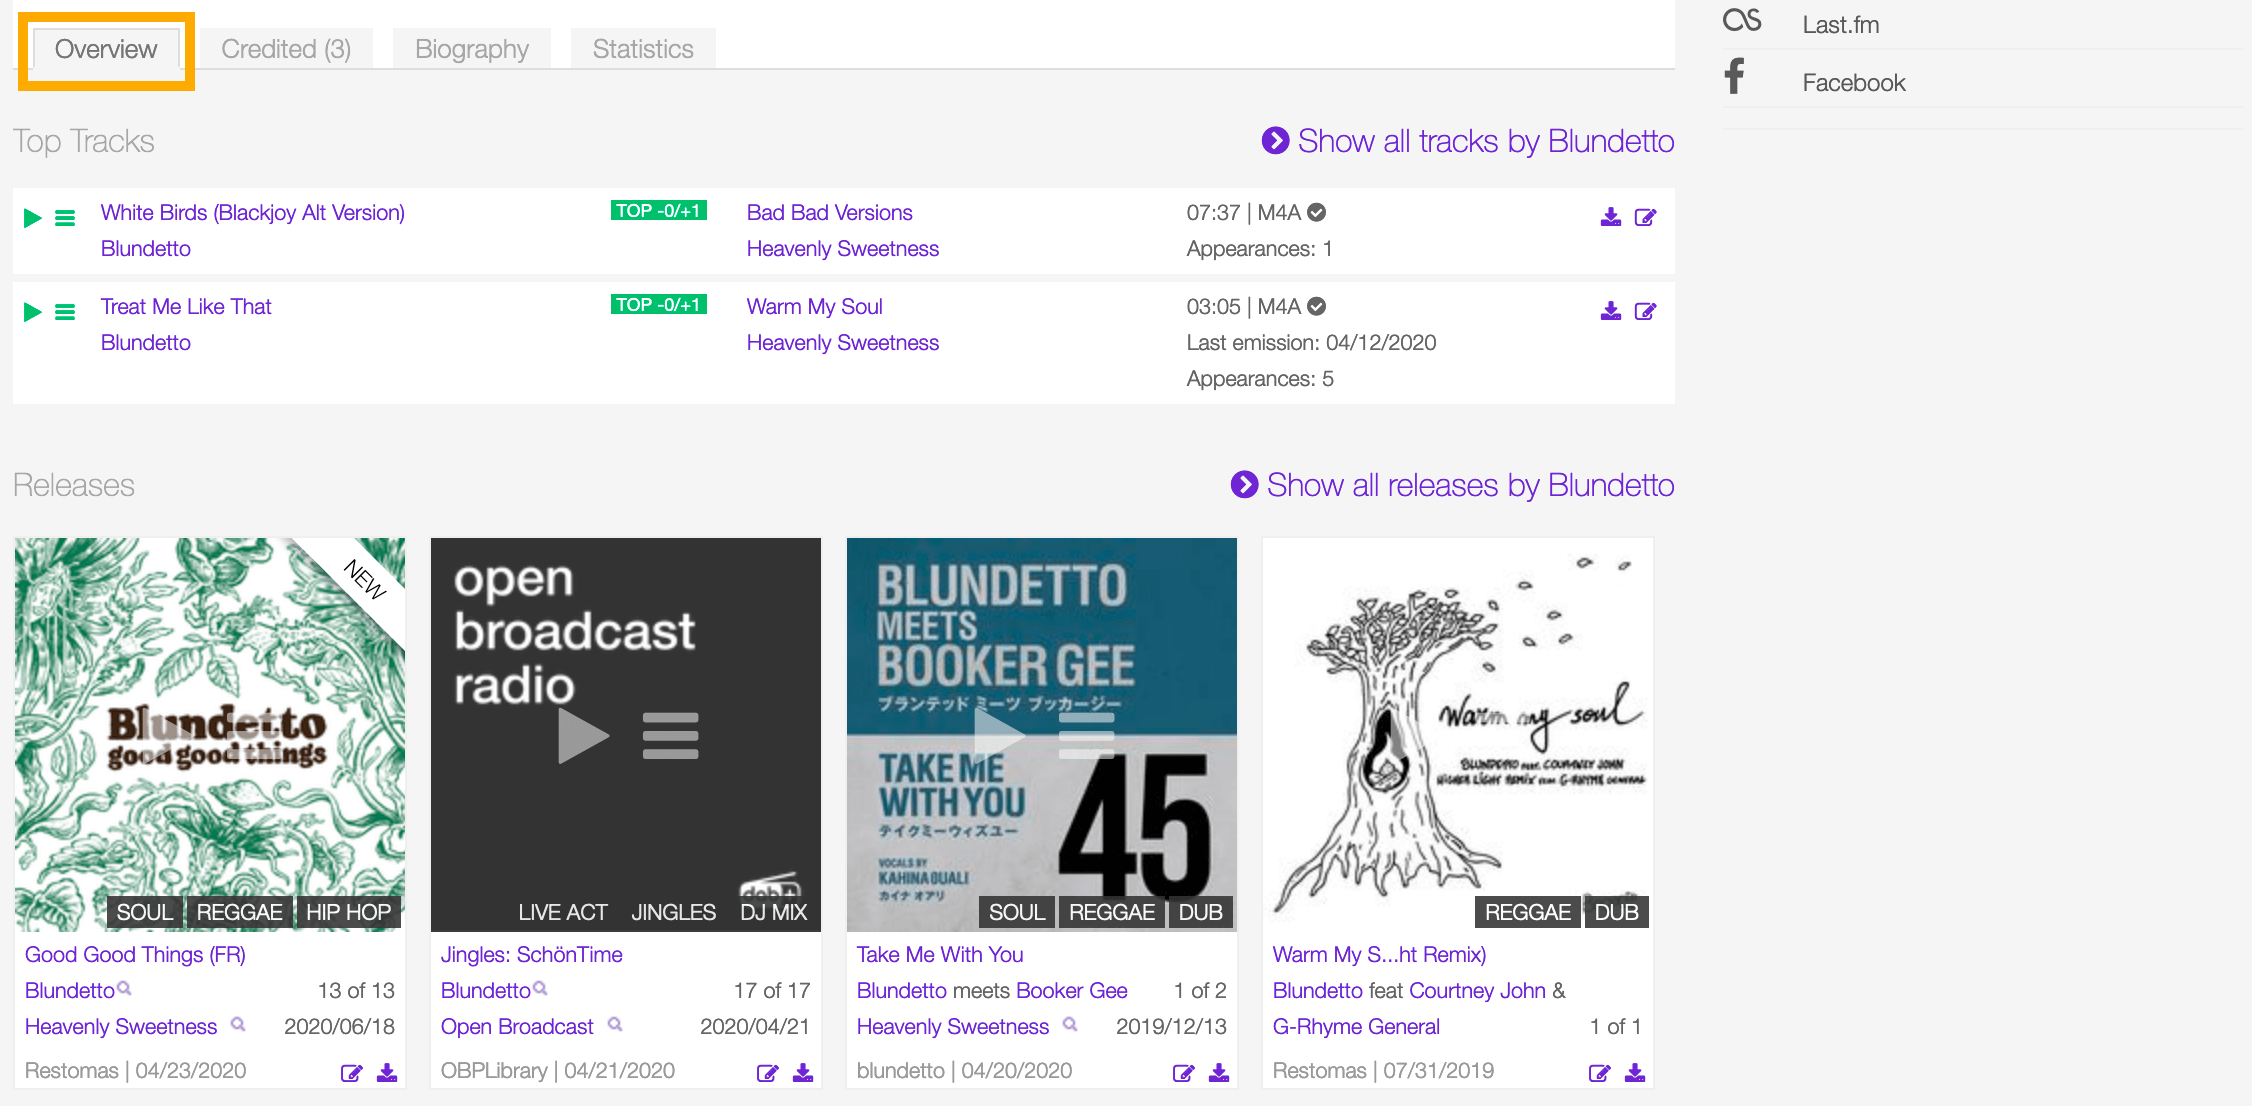This screenshot has width=2252, height=1106.
Task: Search label Open Broadcast under Jingles: SchönTime
Action: 615,1024
